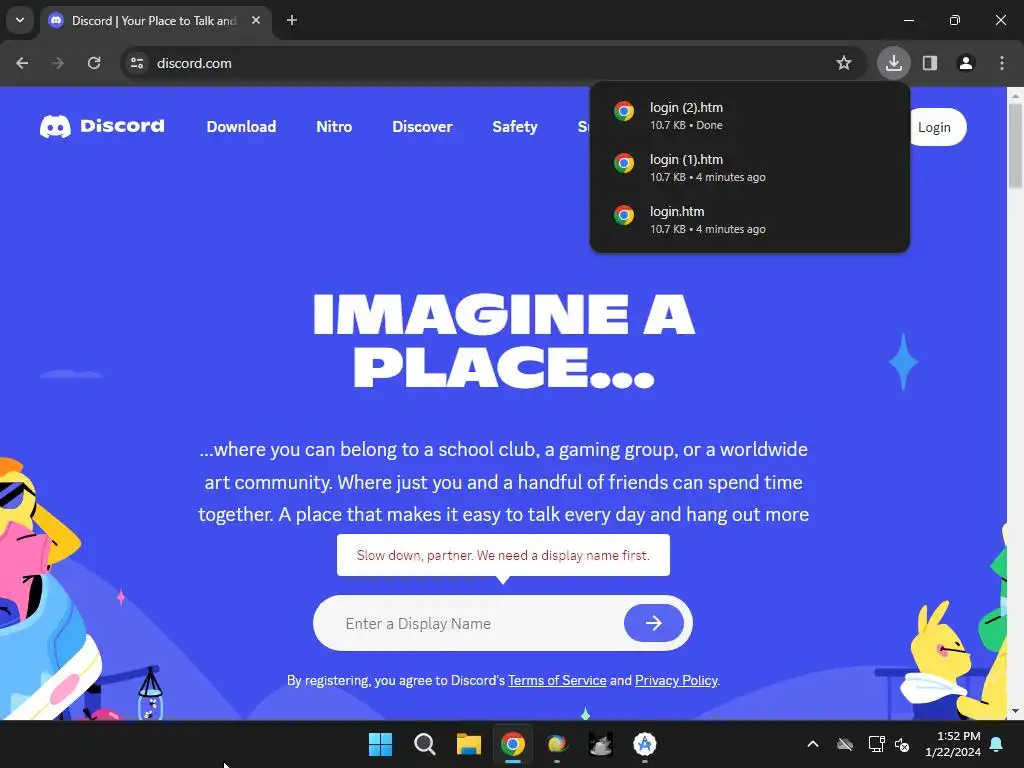This screenshot has width=1024, height=768.
Task: Click Chrome file icon beside login.htm
Action: [624, 215]
